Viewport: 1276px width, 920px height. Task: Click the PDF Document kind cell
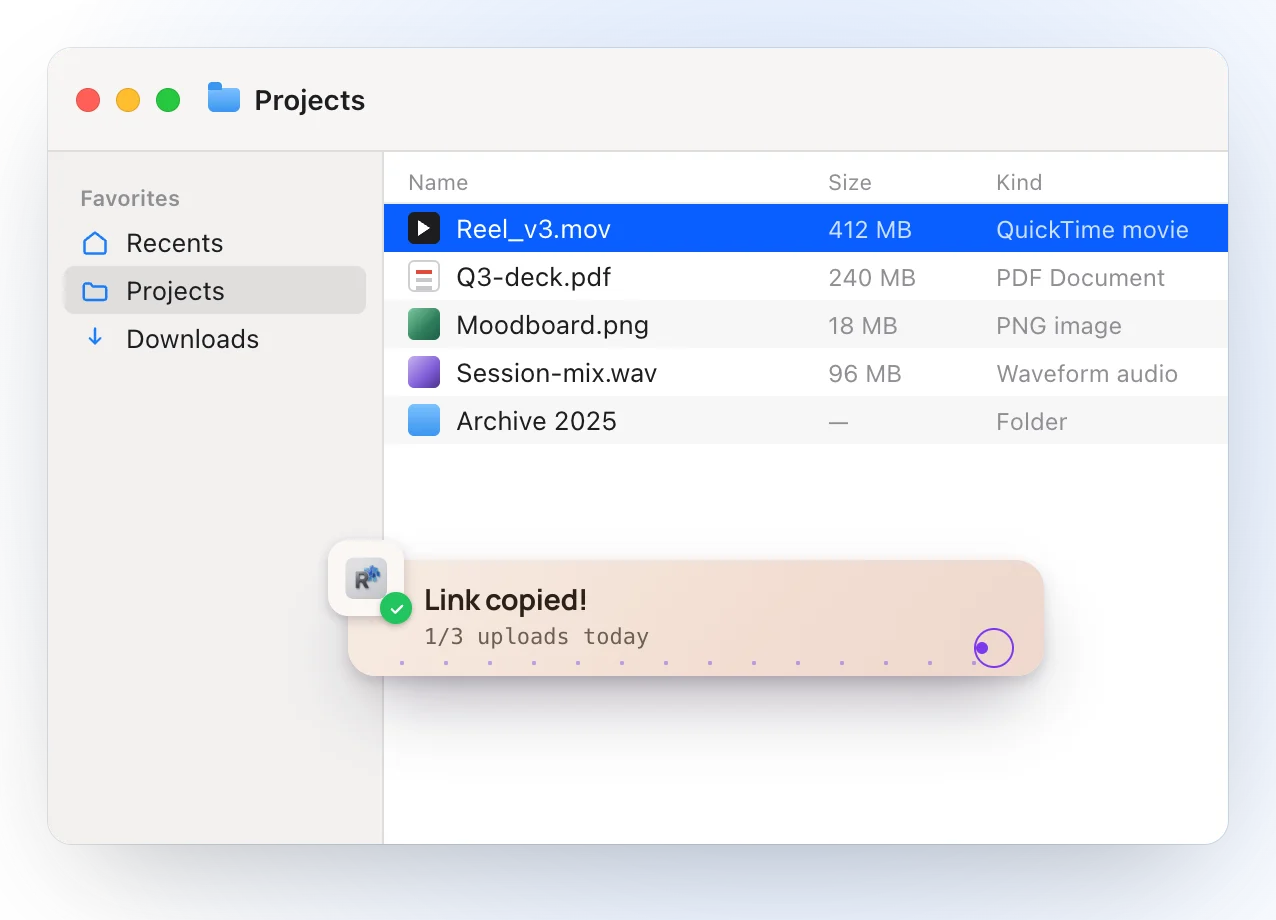(1080, 278)
